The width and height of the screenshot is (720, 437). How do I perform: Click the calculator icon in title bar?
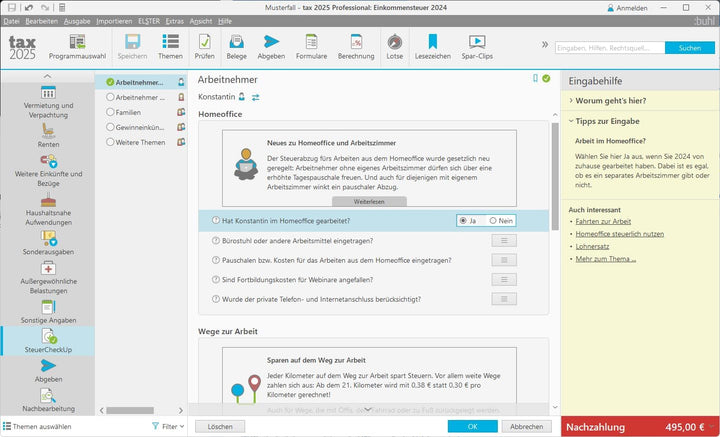pos(62,7)
